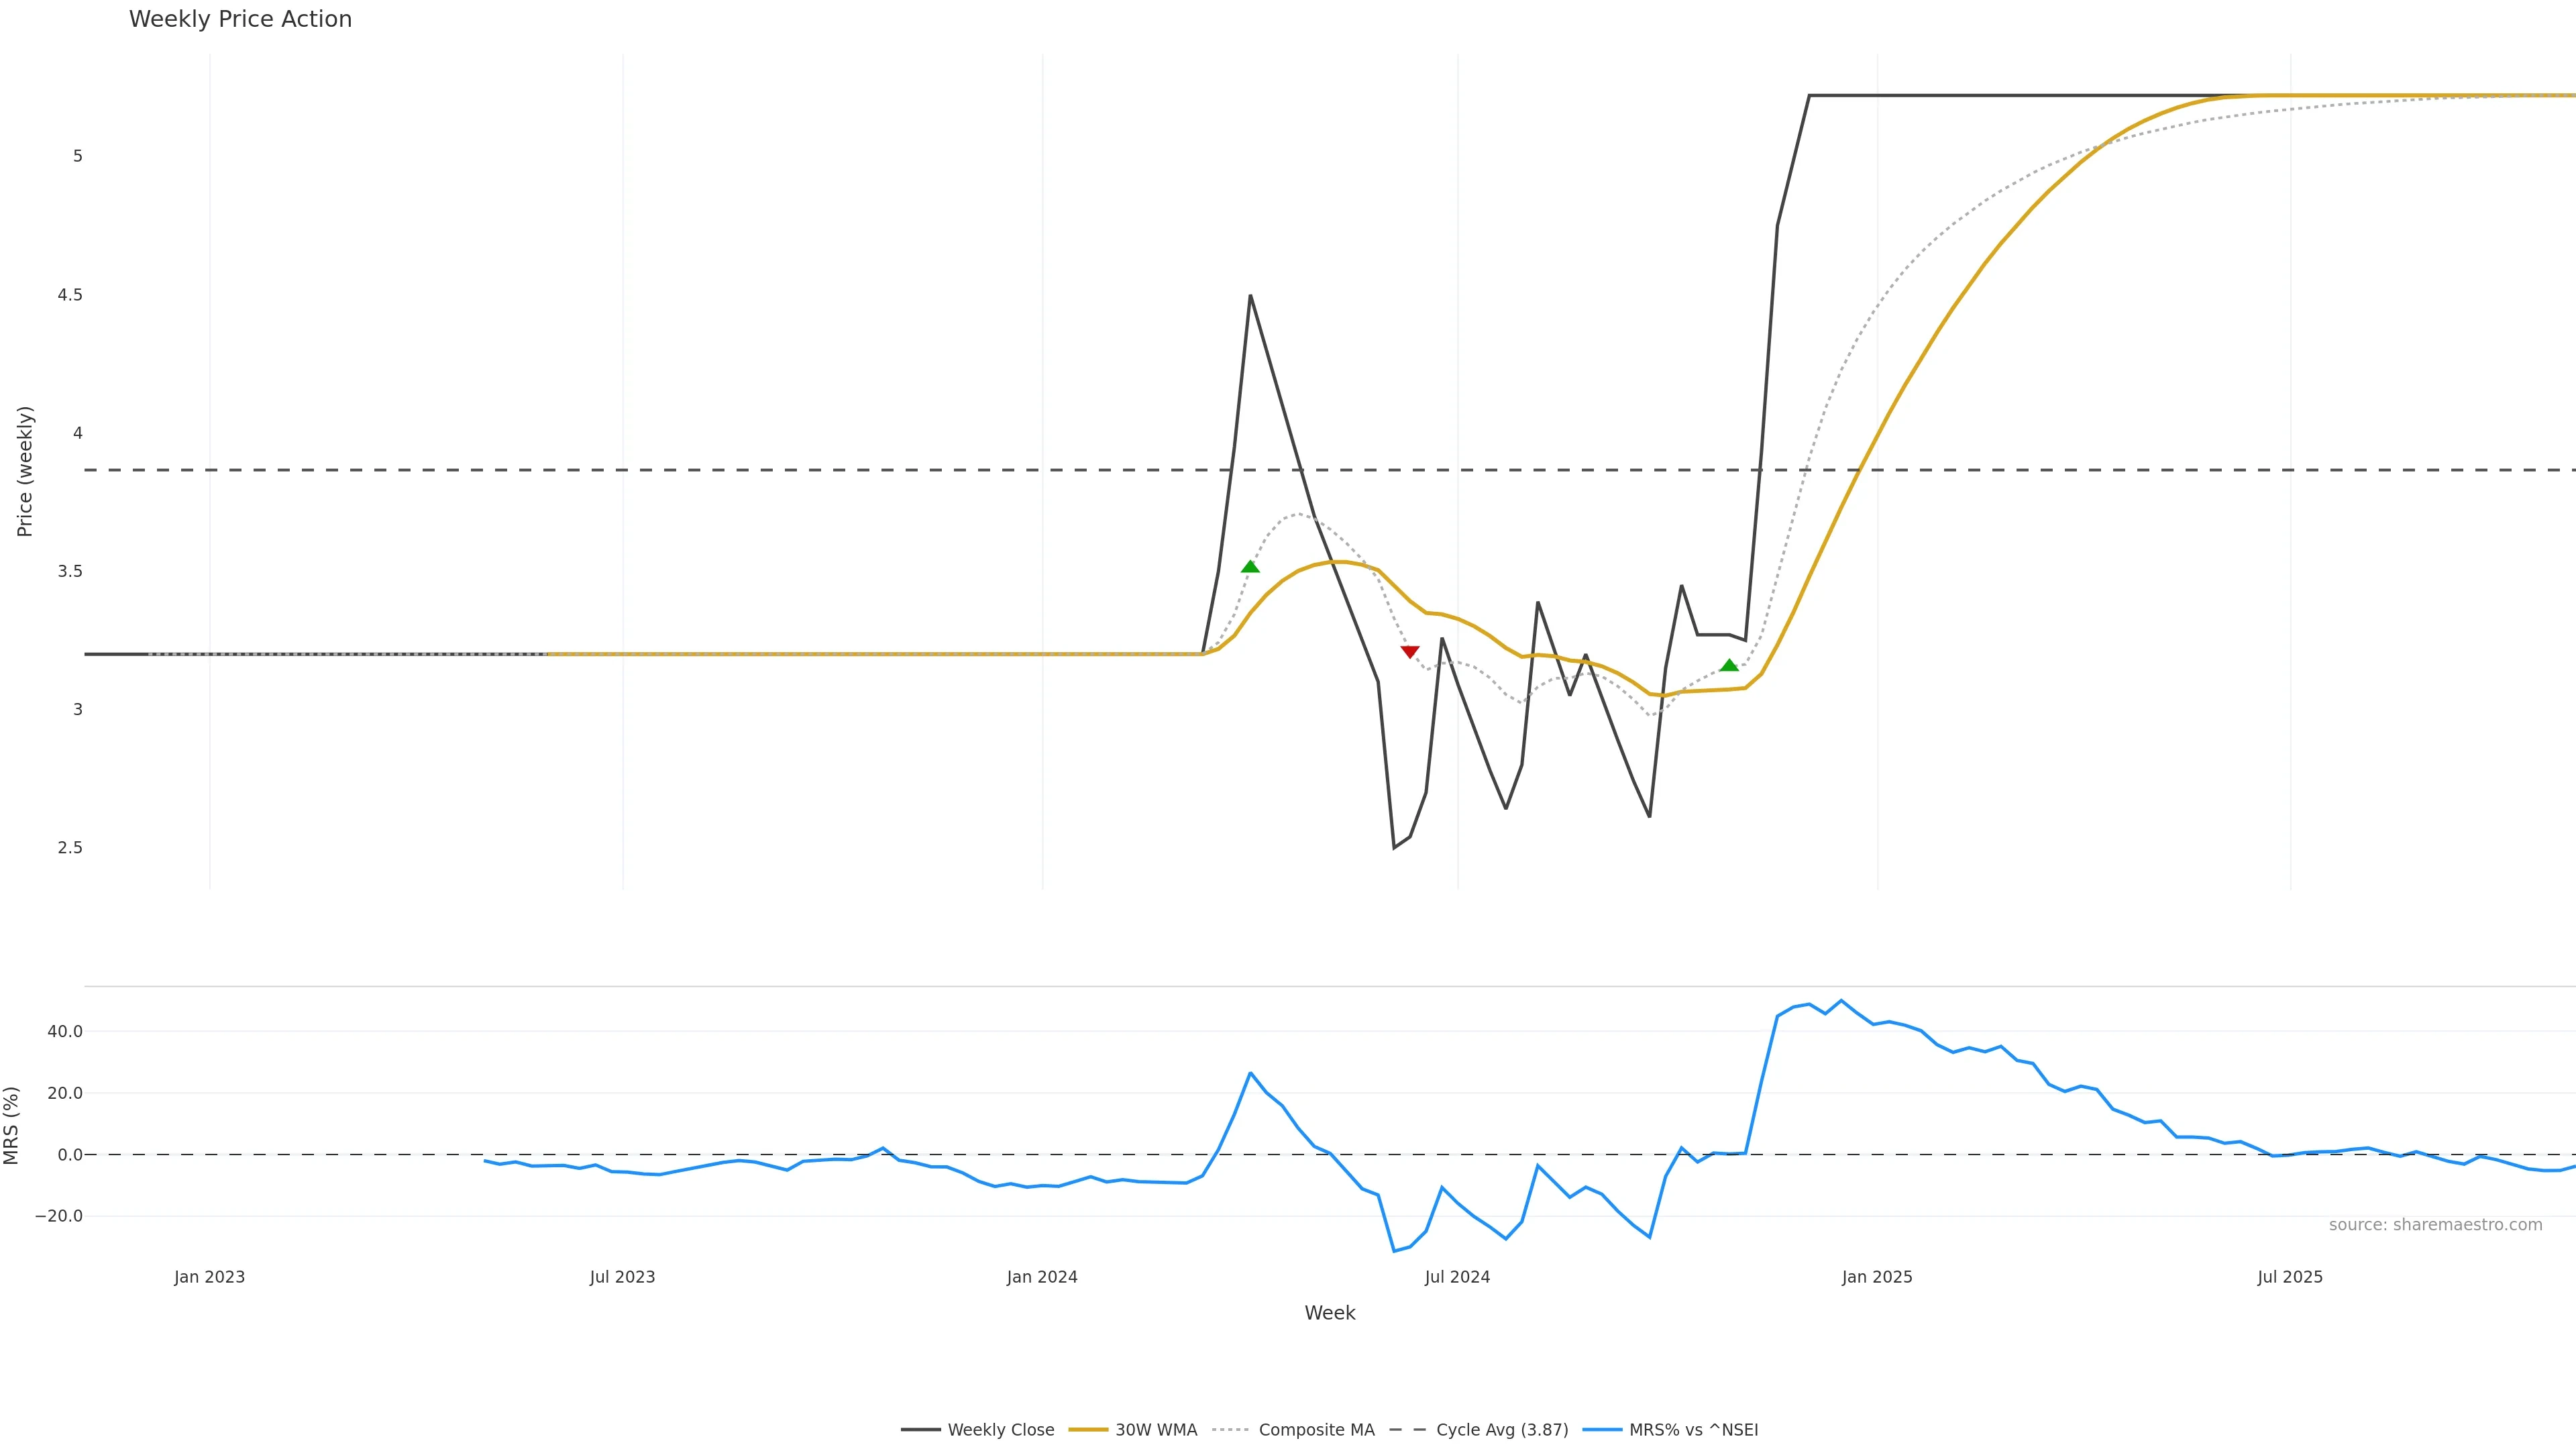Hide the Composite MA legend entry

click(x=1316, y=1430)
